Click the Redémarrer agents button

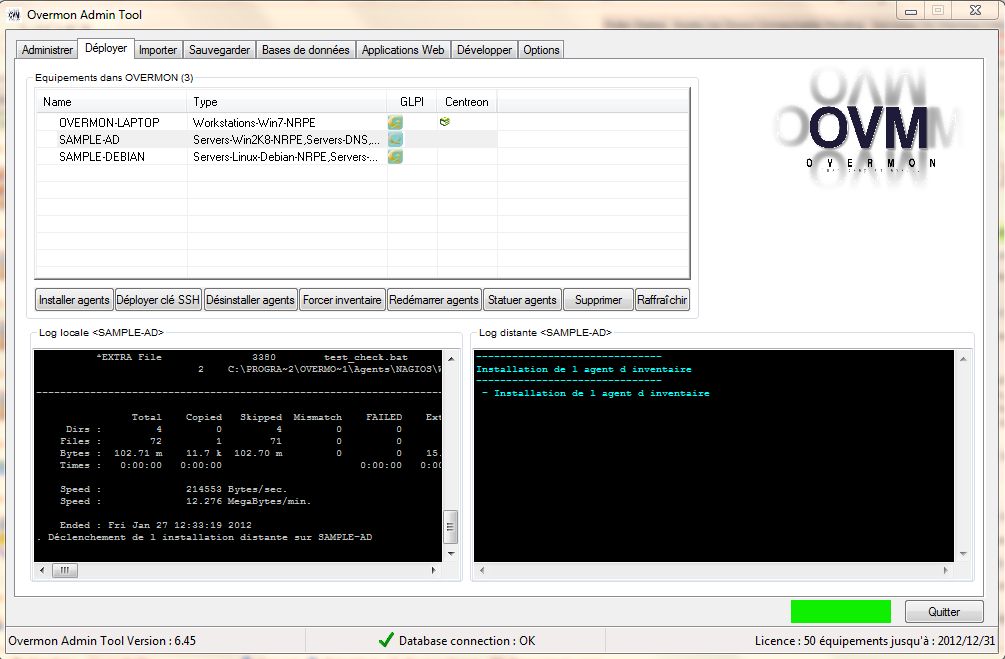pyautogui.click(x=433, y=299)
